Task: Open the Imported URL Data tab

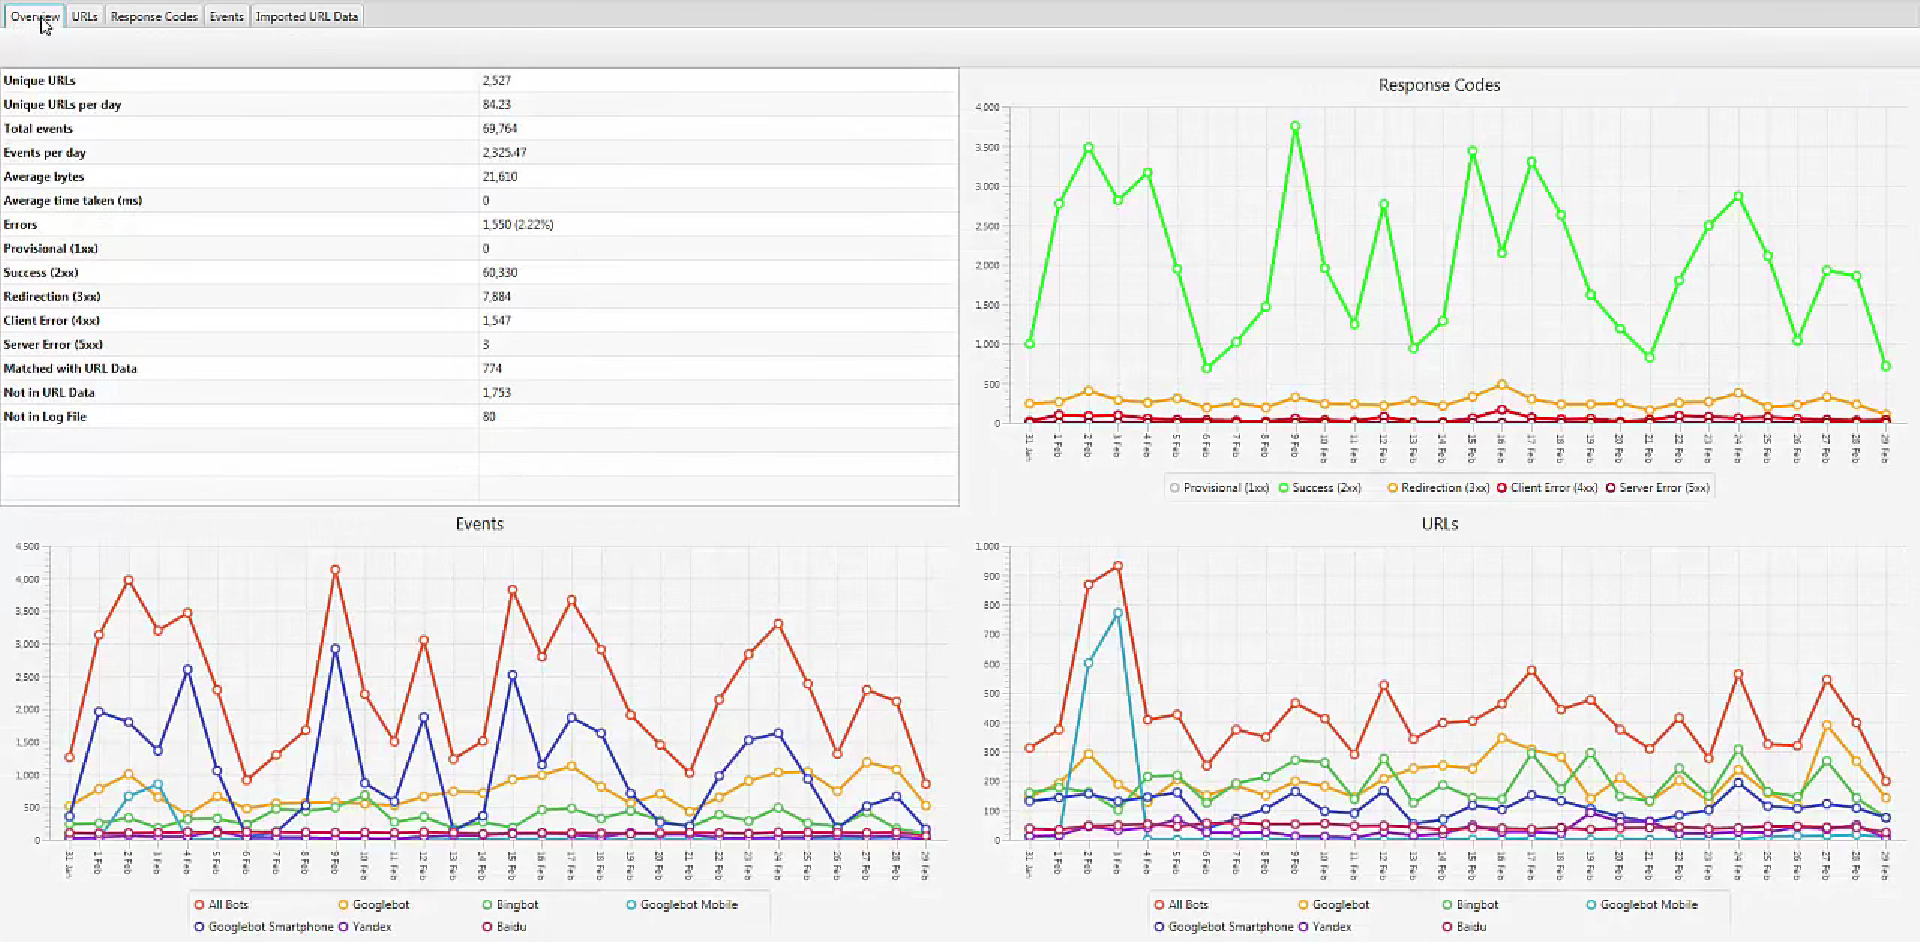Action: (x=307, y=15)
